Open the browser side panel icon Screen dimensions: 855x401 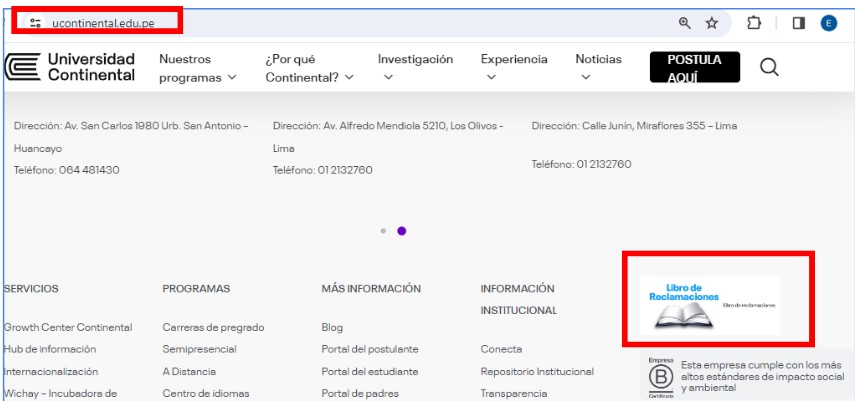(x=799, y=23)
